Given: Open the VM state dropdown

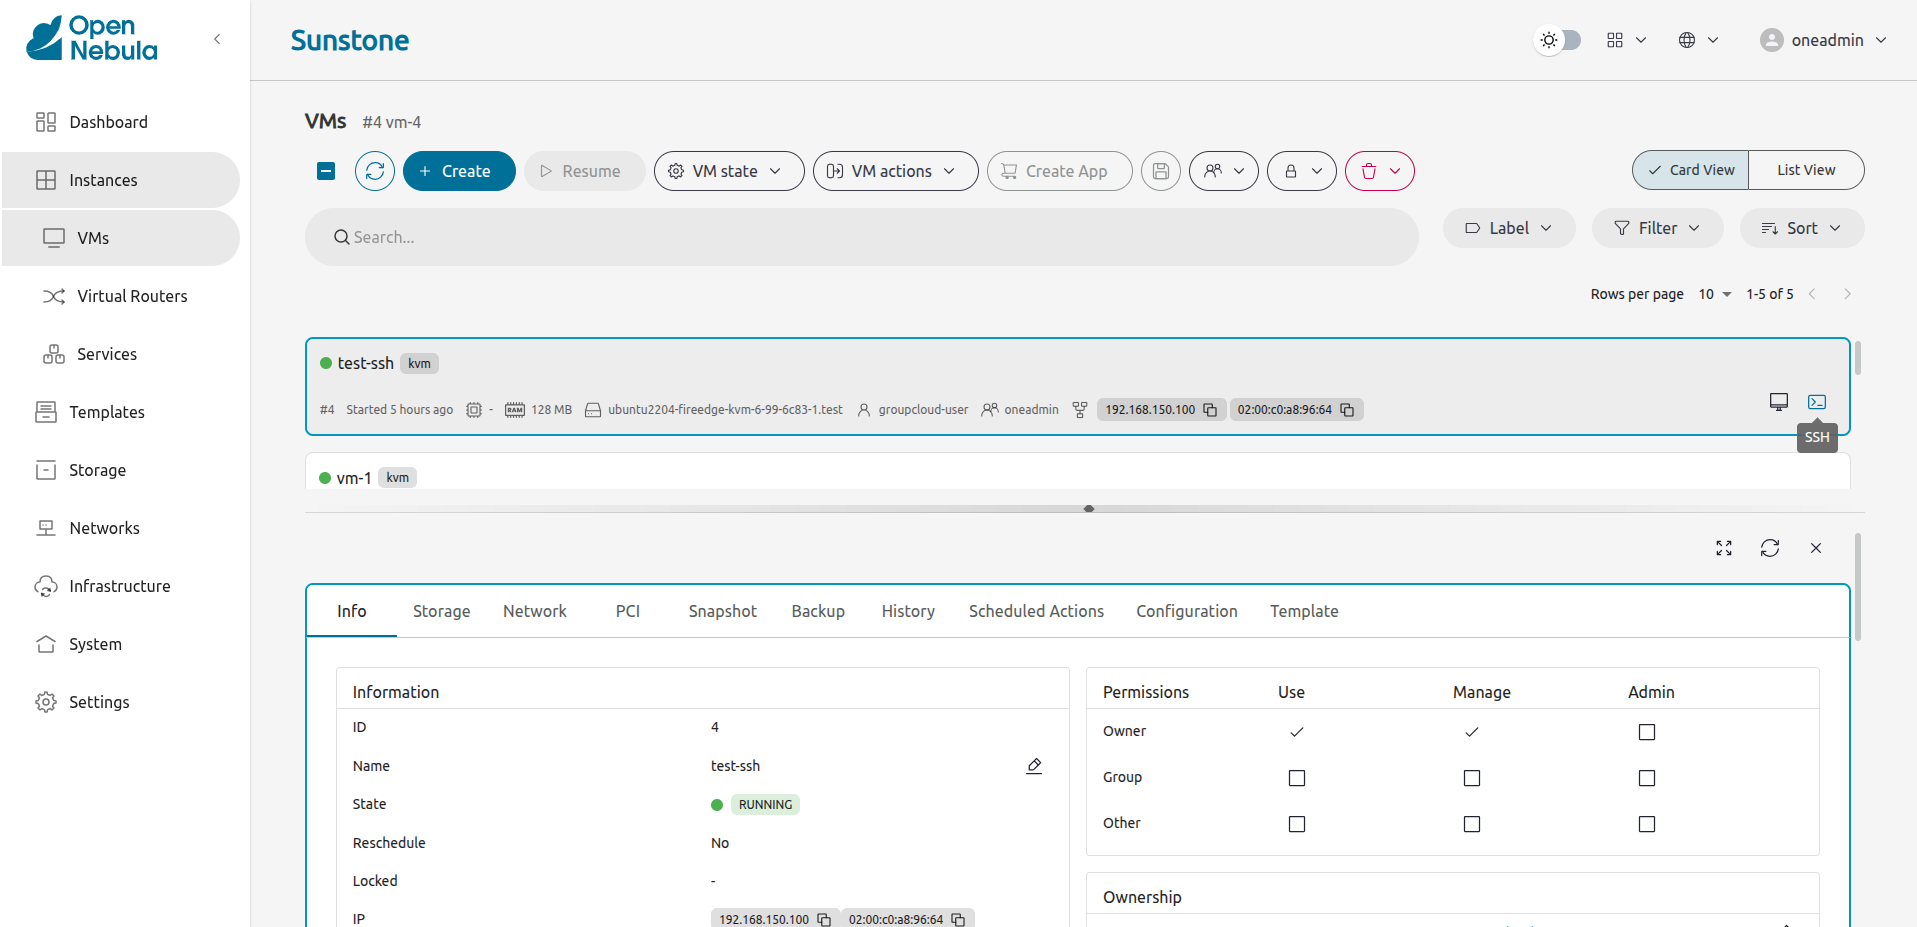Looking at the screenshot, I should tap(728, 171).
